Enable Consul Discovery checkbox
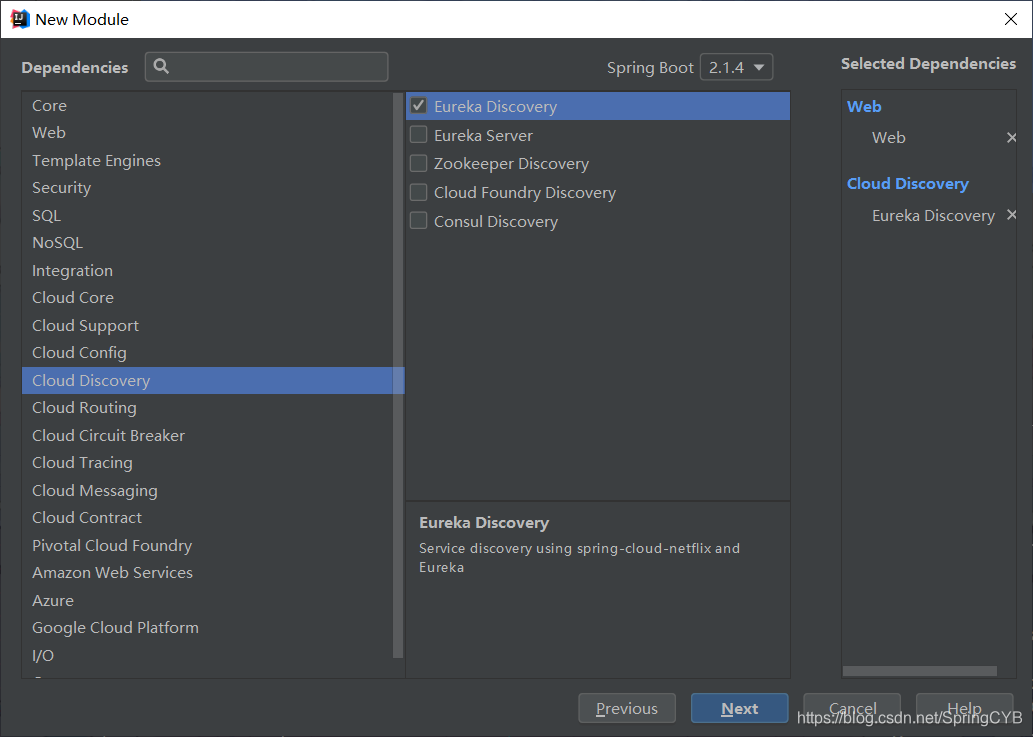The height and width of the screenshot is (737, 1033). coord(418,220)
